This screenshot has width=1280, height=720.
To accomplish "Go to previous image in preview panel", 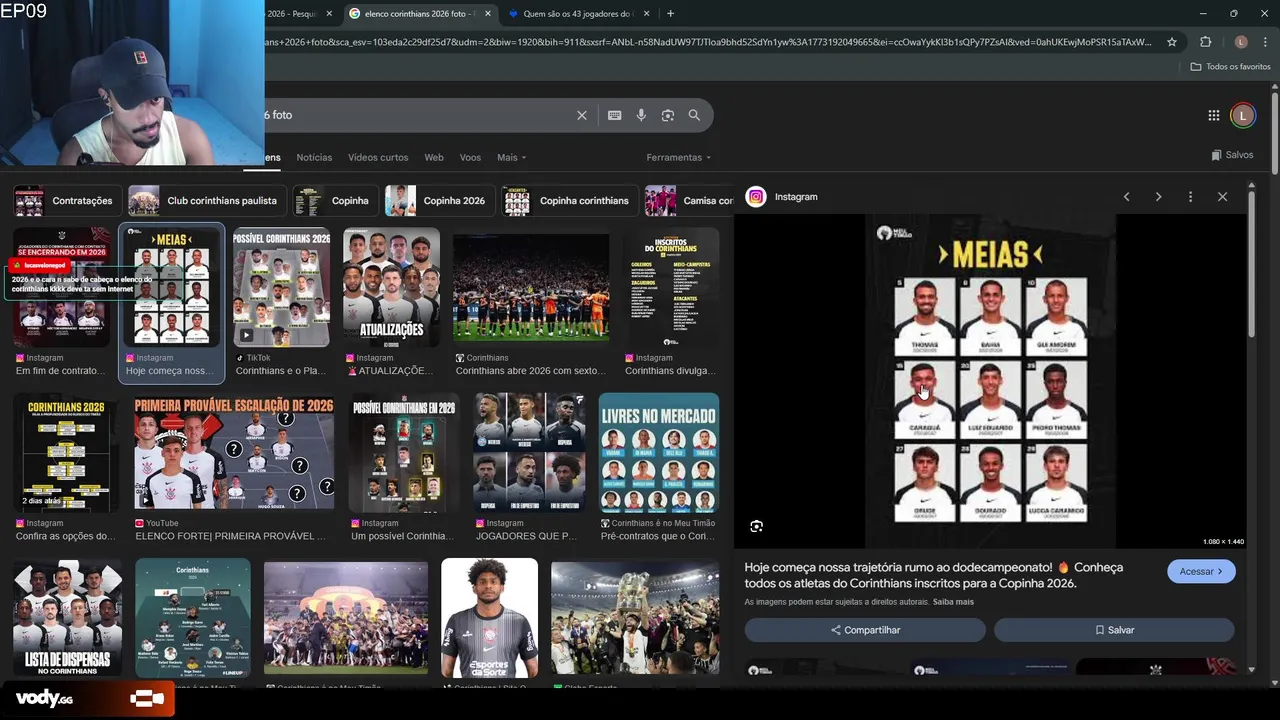I will click(1126, 197).
